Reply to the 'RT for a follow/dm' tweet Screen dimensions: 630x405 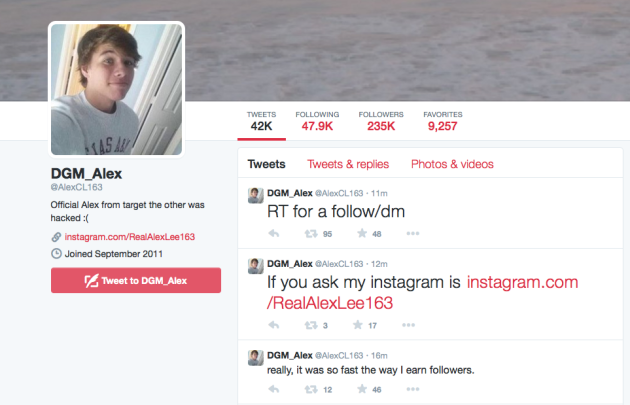tap(274, 233)
